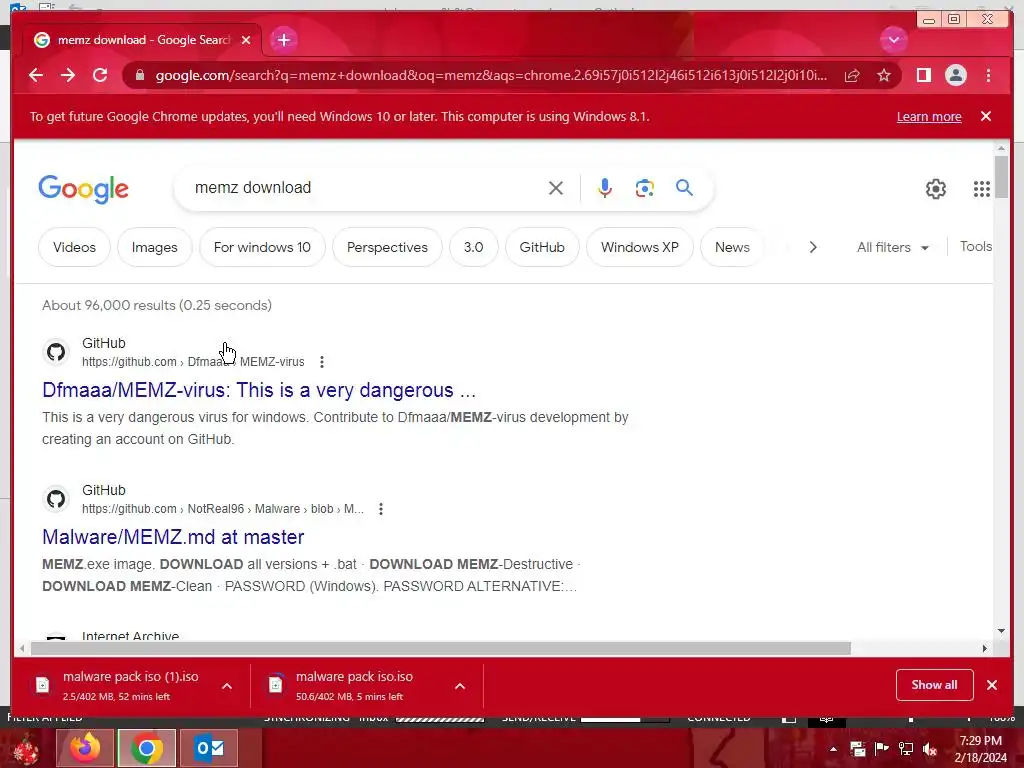Open the Learn more link

pyautogui.click(x=929, y=117)
